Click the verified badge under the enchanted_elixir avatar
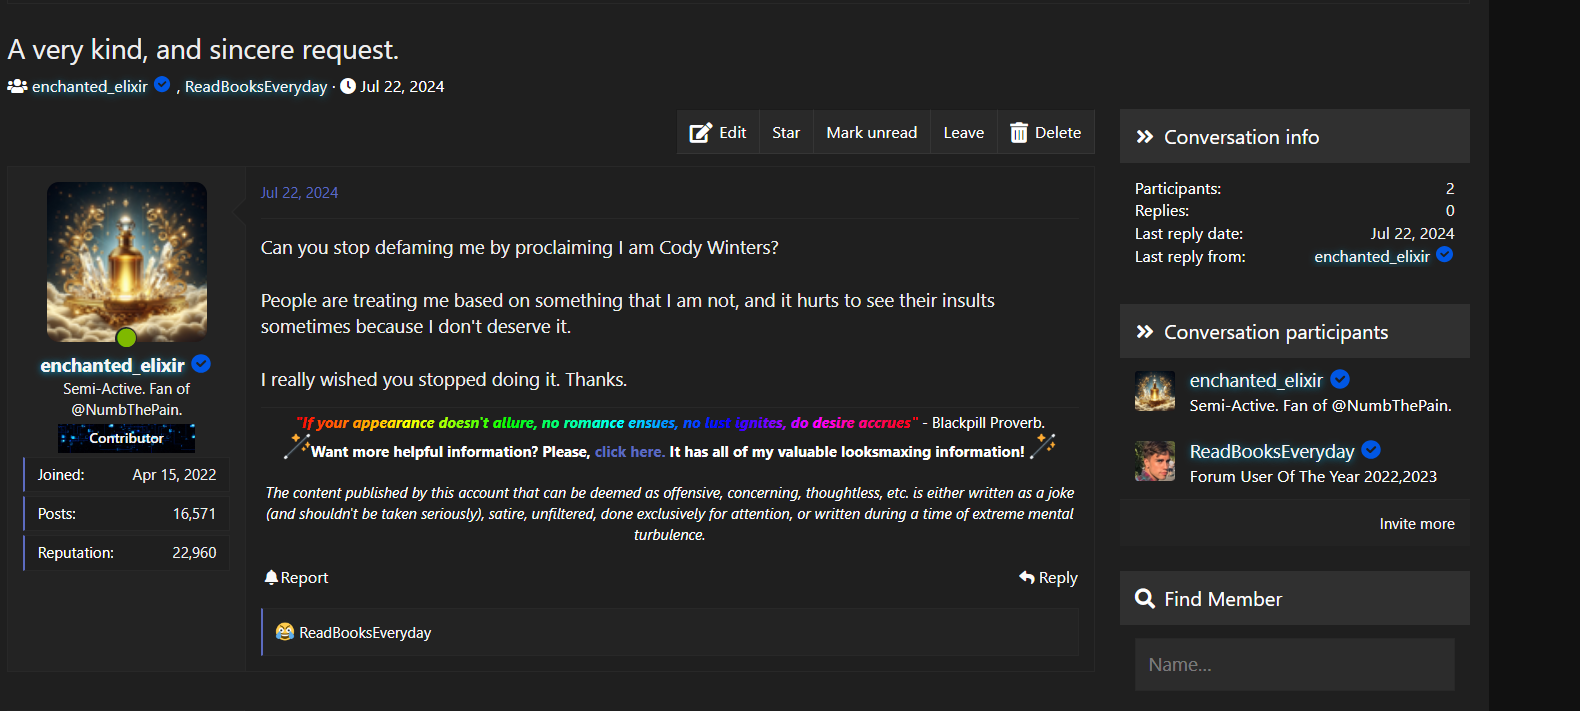 click(201, 364)
